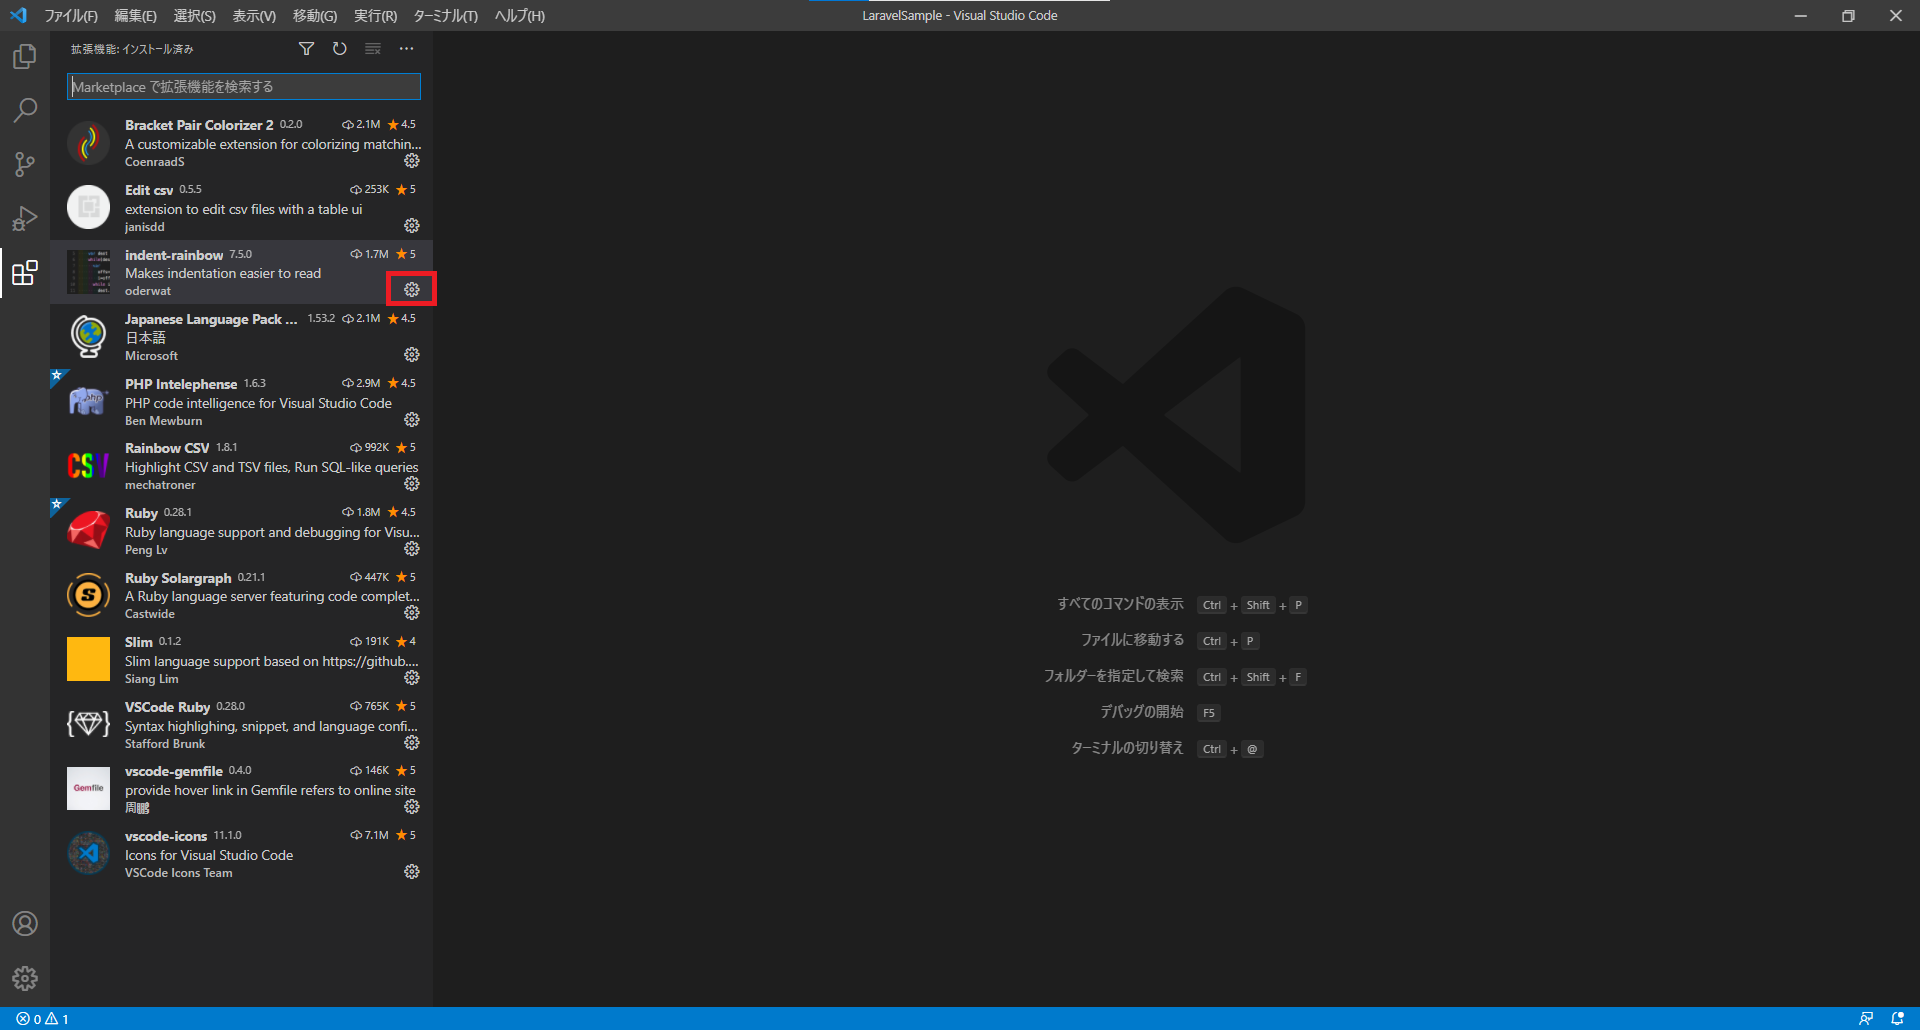The width and height of the screenshot is (1920, 1030).
Task: Select the vscode-icons extension title
Action: (166, 836)
